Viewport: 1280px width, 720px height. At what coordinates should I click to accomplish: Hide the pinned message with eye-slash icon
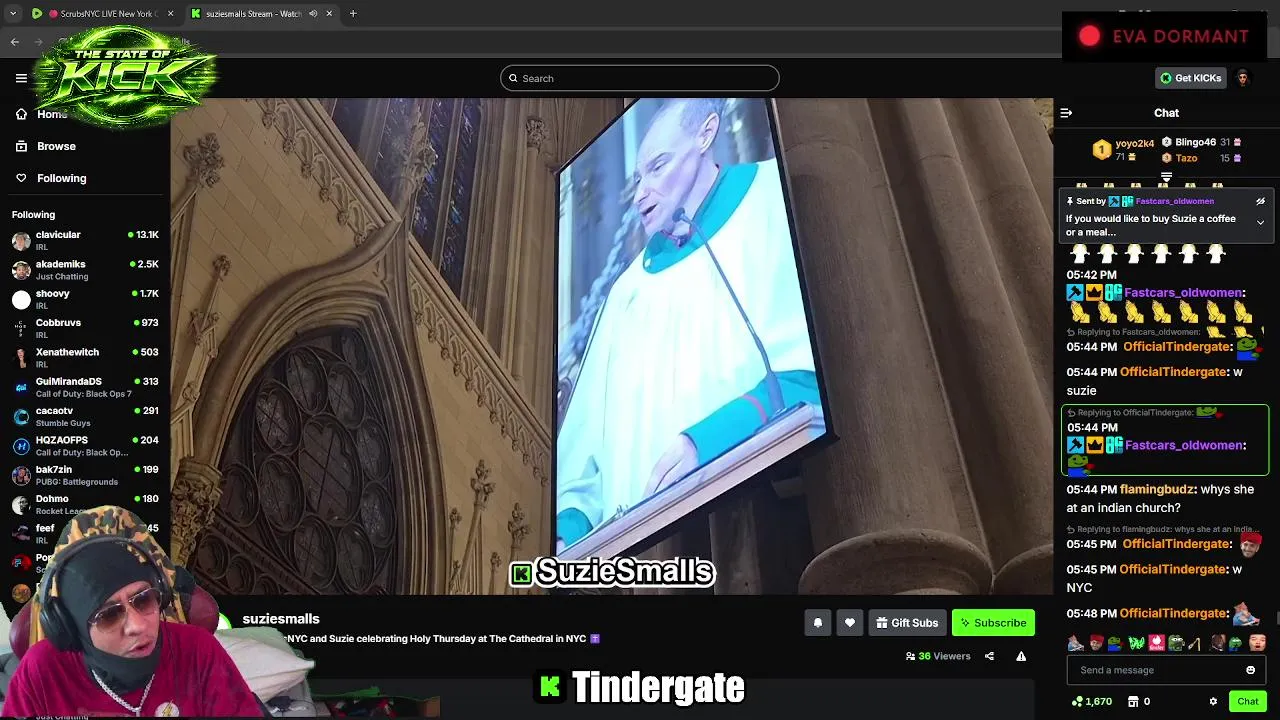point(1260,201)
